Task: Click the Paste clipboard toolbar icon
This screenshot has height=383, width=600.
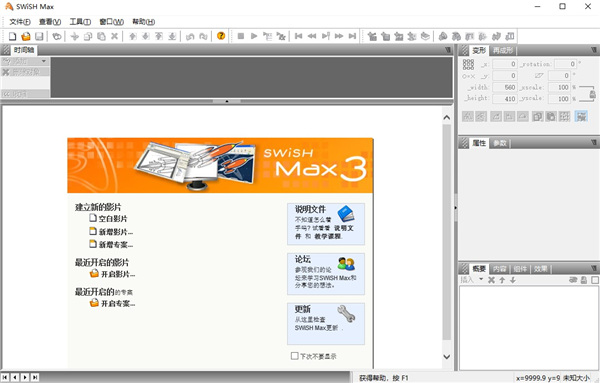Action: (101, 36)
